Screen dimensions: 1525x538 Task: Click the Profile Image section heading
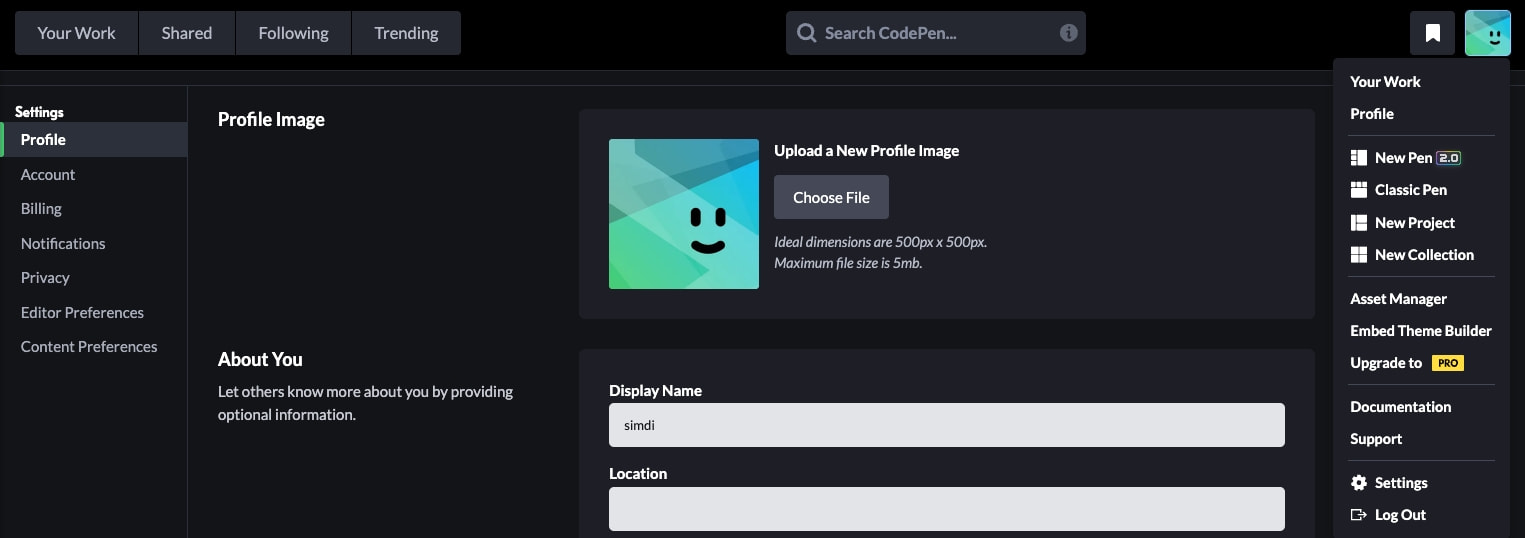coord(271,120)
